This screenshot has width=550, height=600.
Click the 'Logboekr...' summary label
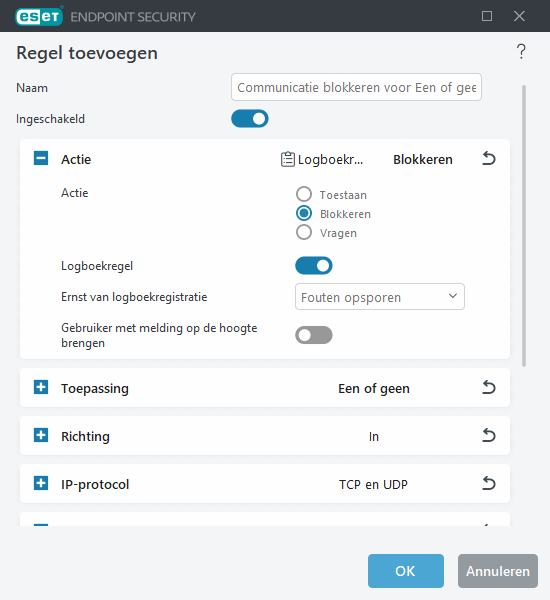[330, 160]
